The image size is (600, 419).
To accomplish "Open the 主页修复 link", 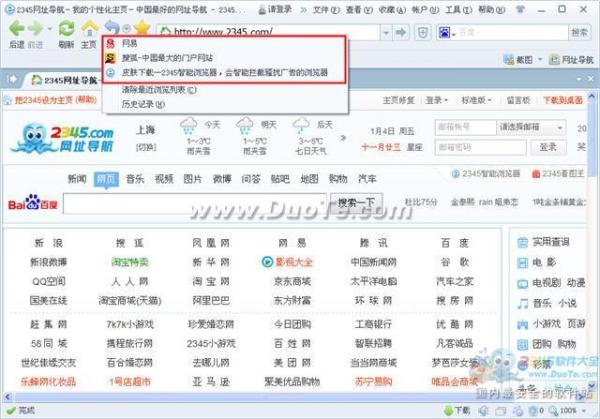I will point(398,100).
